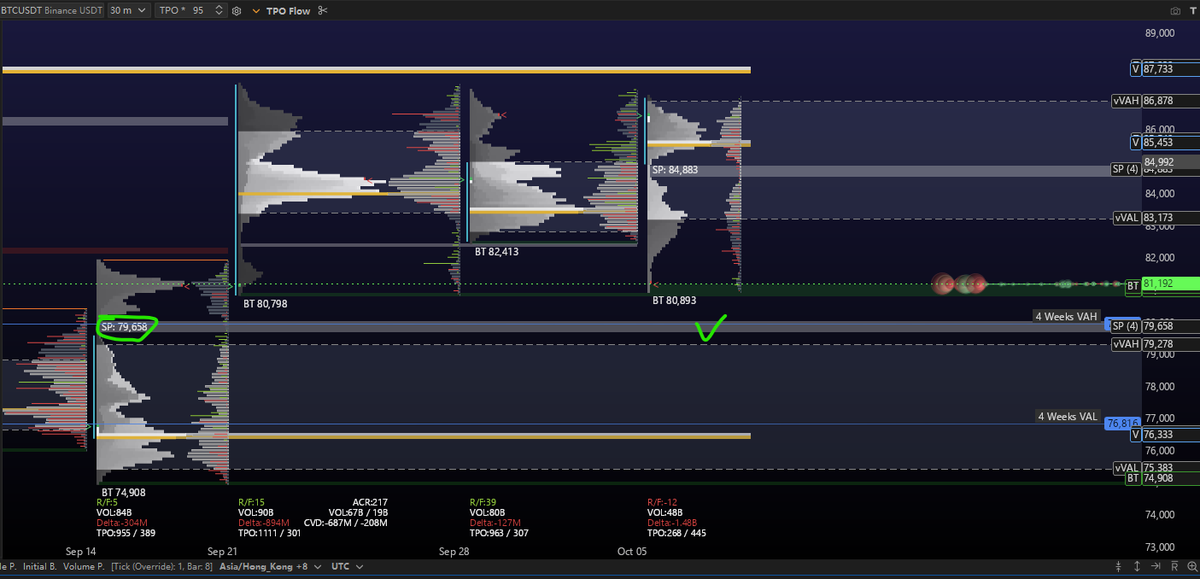
Task: Click the BT 74,908 price axis tag
Action: [1161, 479]
